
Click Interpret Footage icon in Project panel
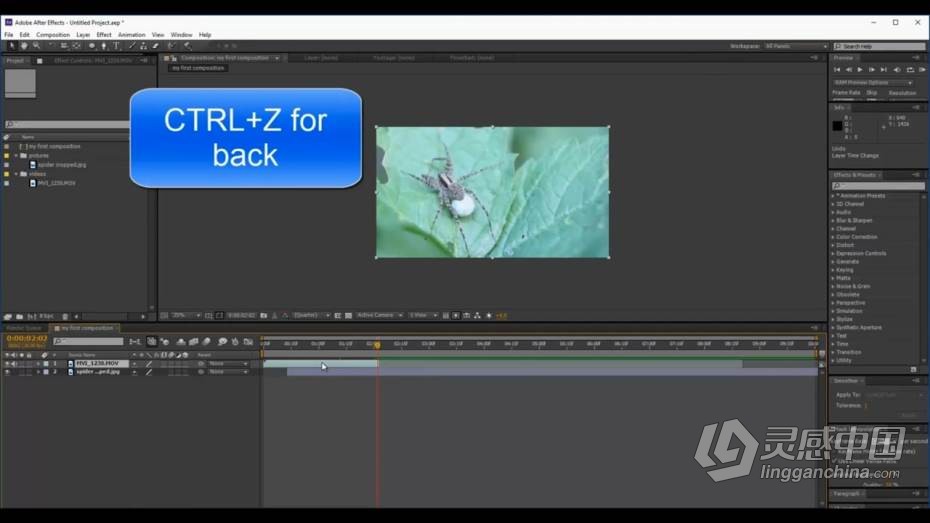(8, 317)
